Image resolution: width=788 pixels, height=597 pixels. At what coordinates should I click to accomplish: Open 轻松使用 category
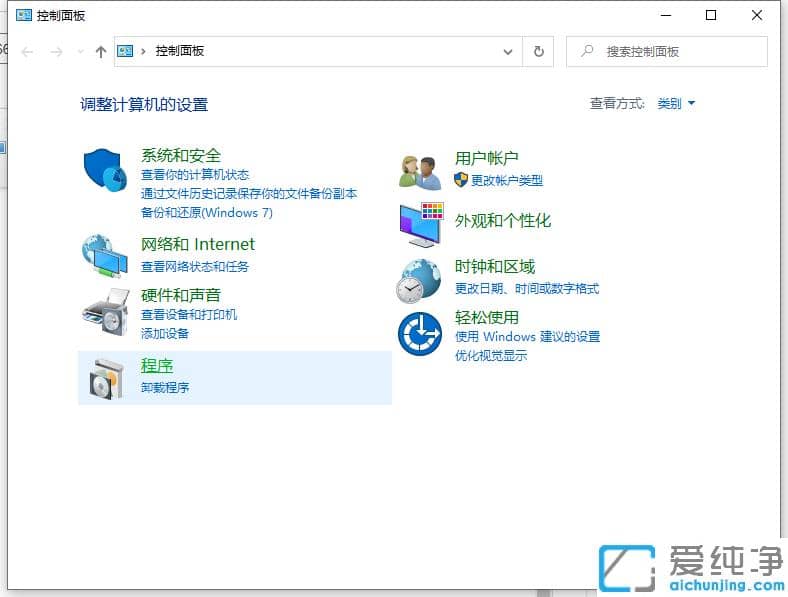click(x=486, y=318)
